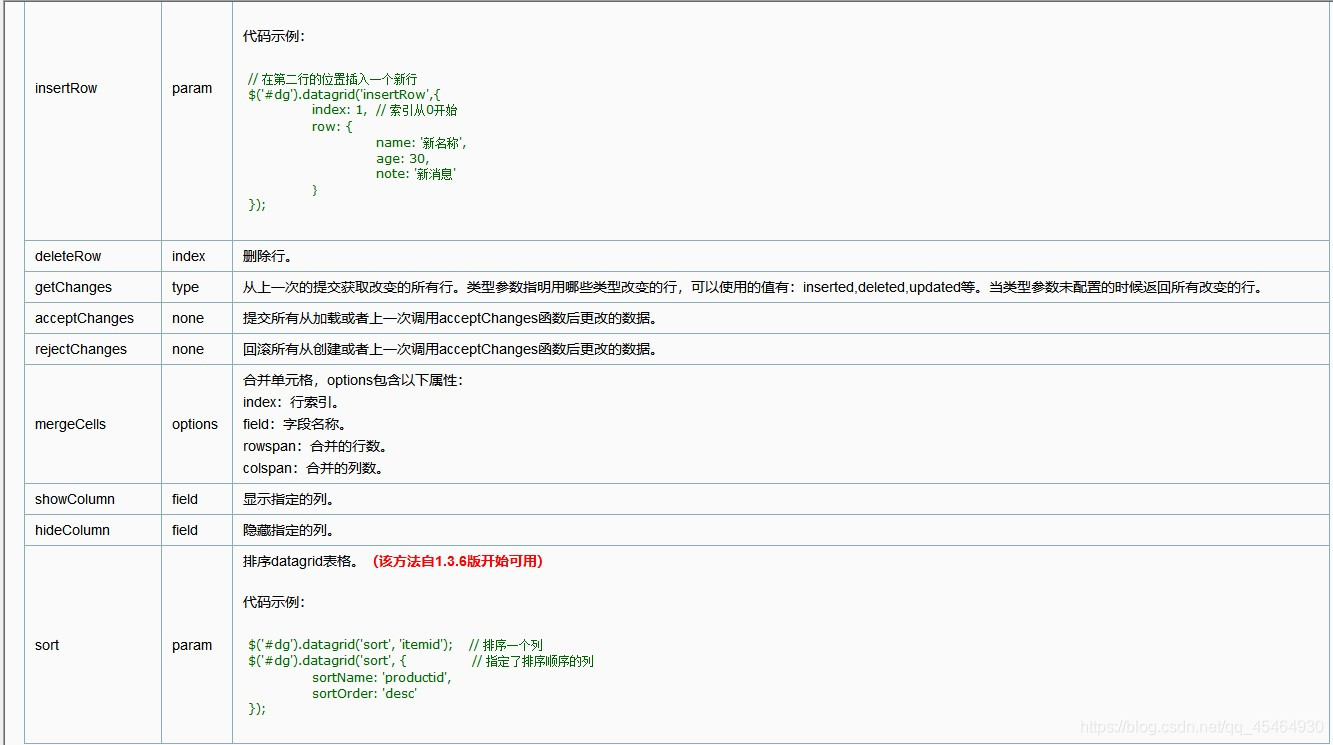This screenshot has height=745, width=1333.
Task: Click the name: '新名称' code line
Action: 421,143
